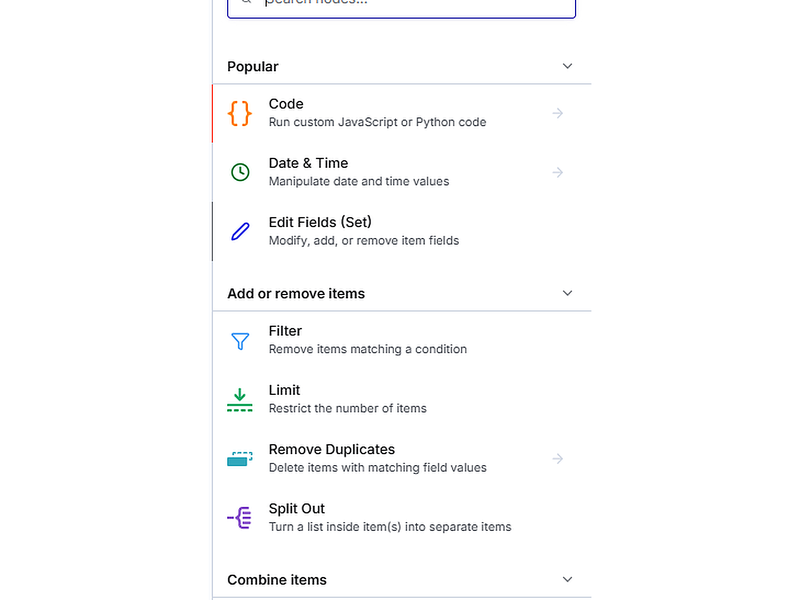Click the teal Remove Duplicates icon
Viewport: 800px width, 600px height.
point(240,459)
